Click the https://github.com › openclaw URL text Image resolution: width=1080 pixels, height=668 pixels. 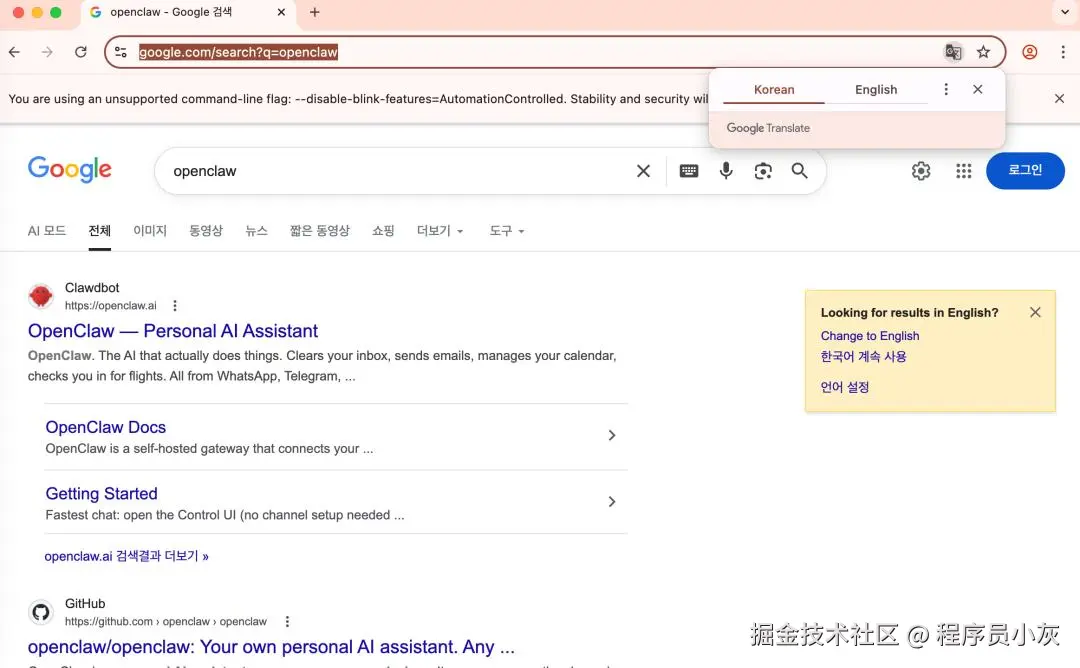(165, 621)
